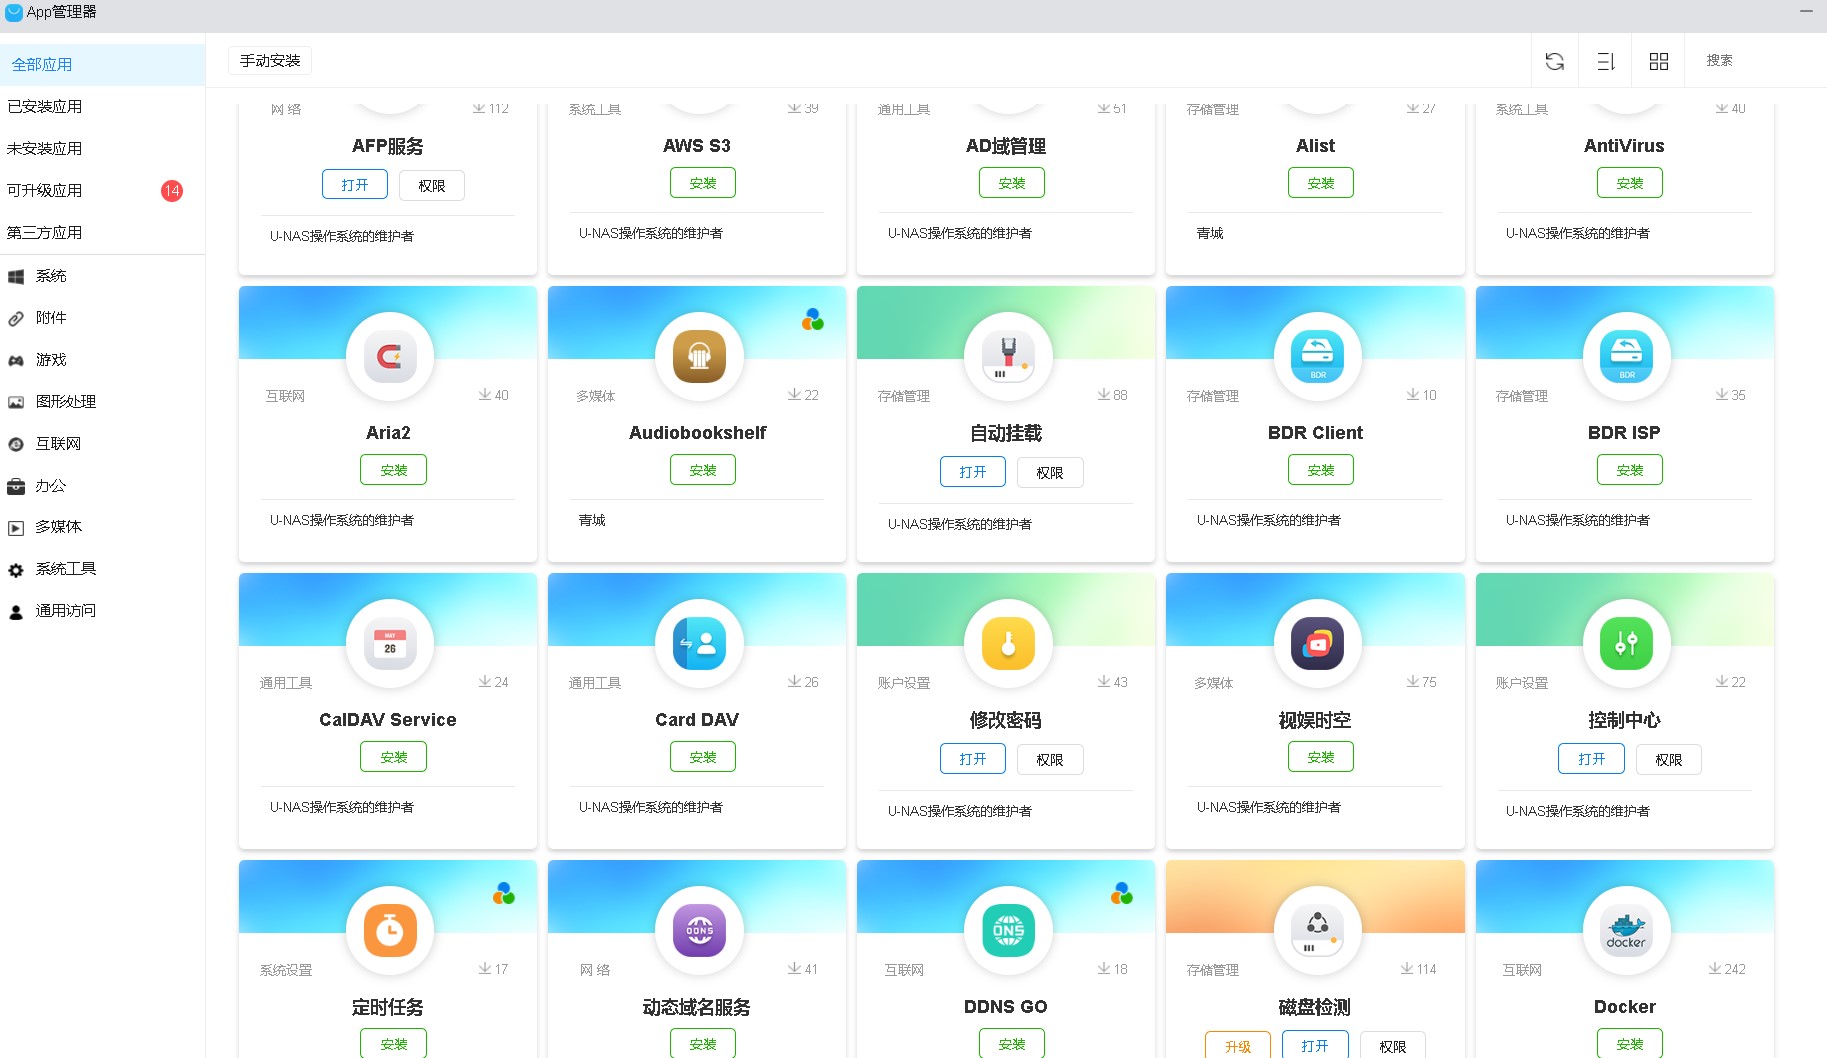Switch to list view layout icon
The image size is (1827, 1058).
point(1606,61)
